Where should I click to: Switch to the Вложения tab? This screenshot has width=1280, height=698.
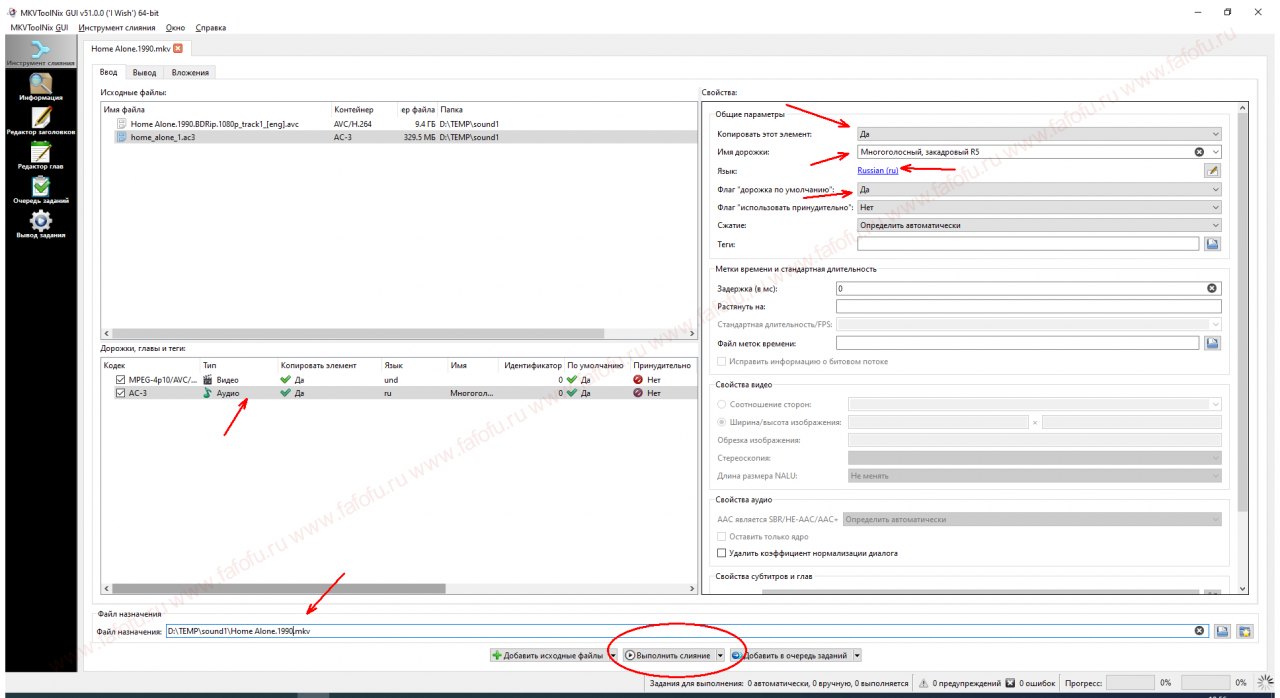190,72
